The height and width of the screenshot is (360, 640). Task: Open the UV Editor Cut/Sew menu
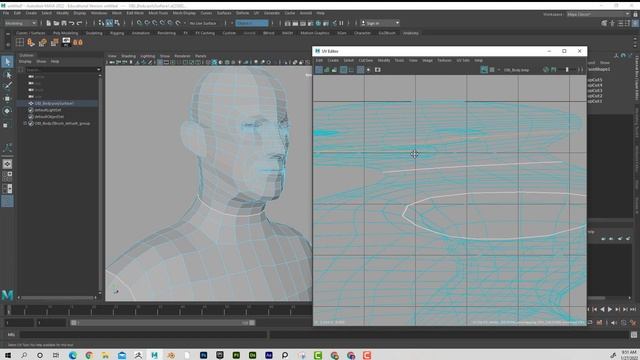366,60
